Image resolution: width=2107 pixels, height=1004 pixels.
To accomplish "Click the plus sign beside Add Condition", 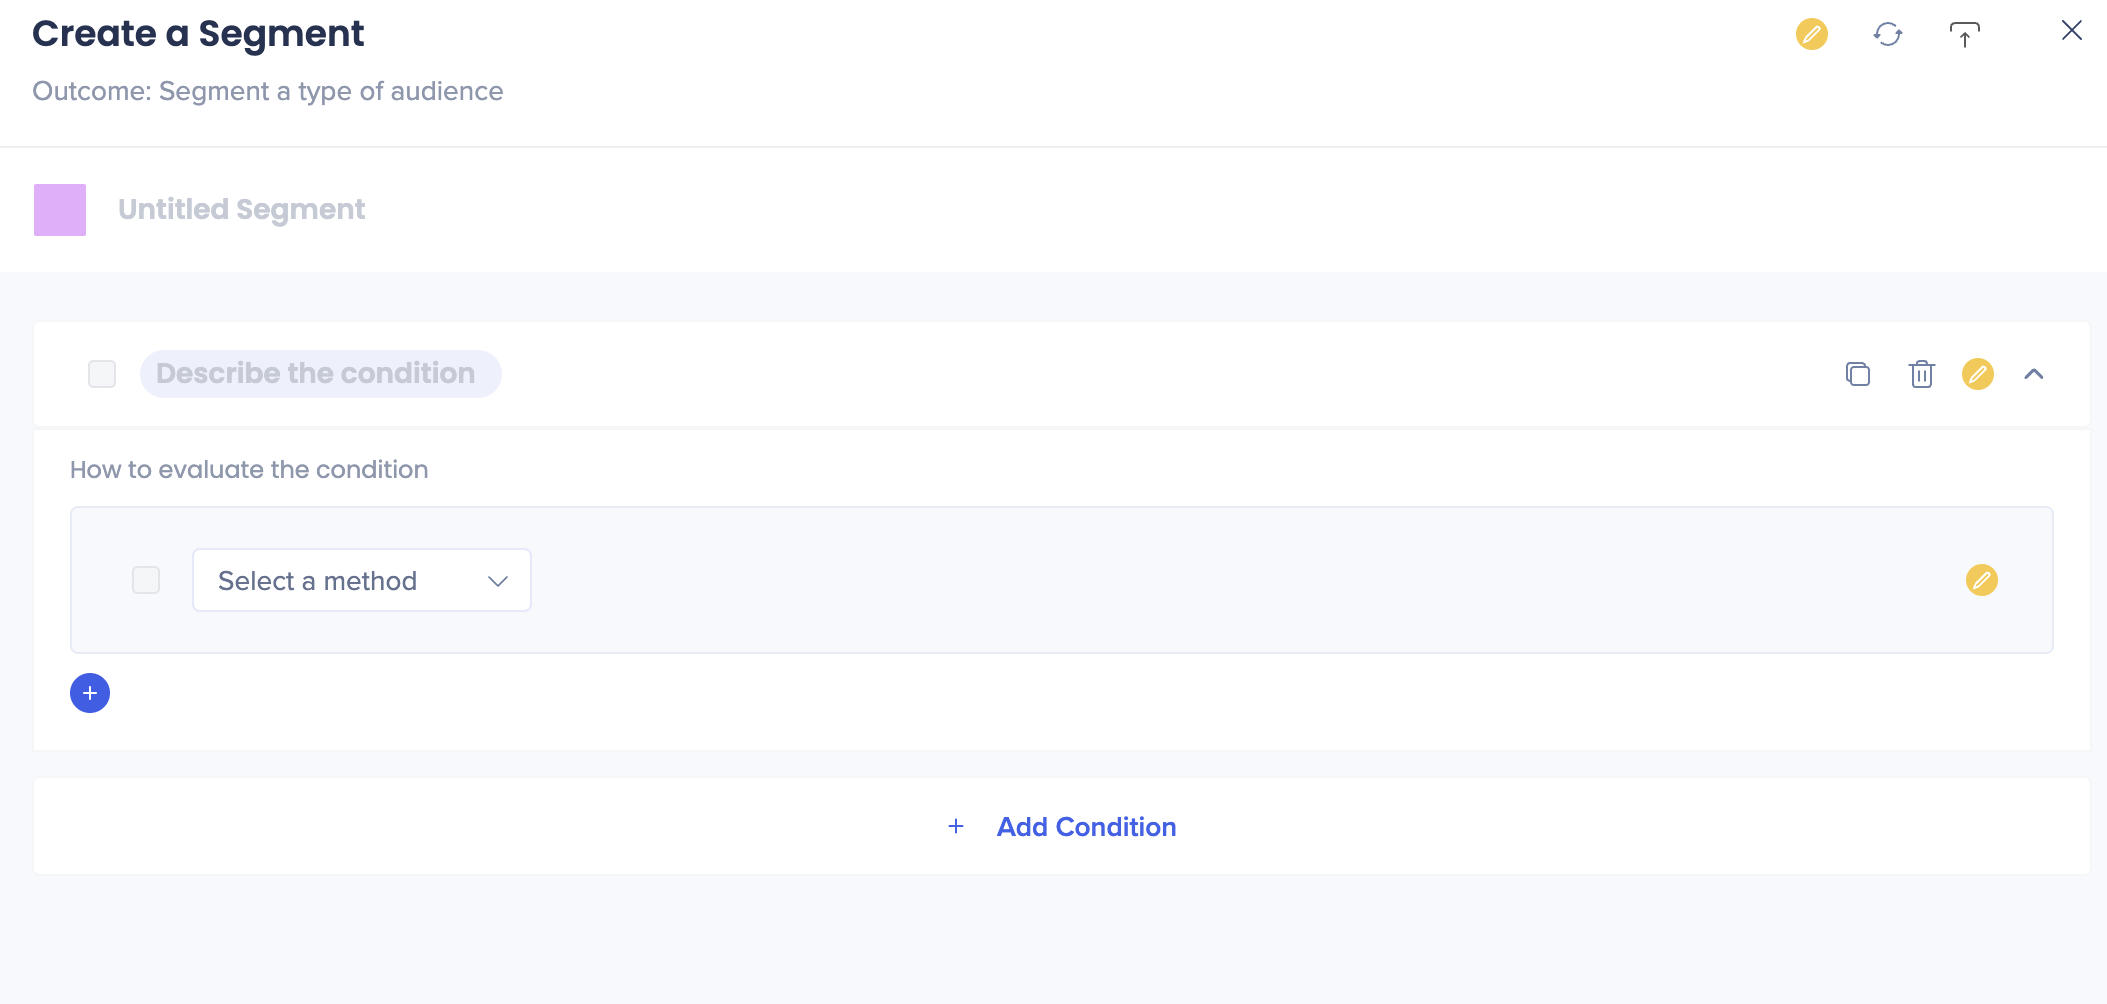I will point(956,826).
